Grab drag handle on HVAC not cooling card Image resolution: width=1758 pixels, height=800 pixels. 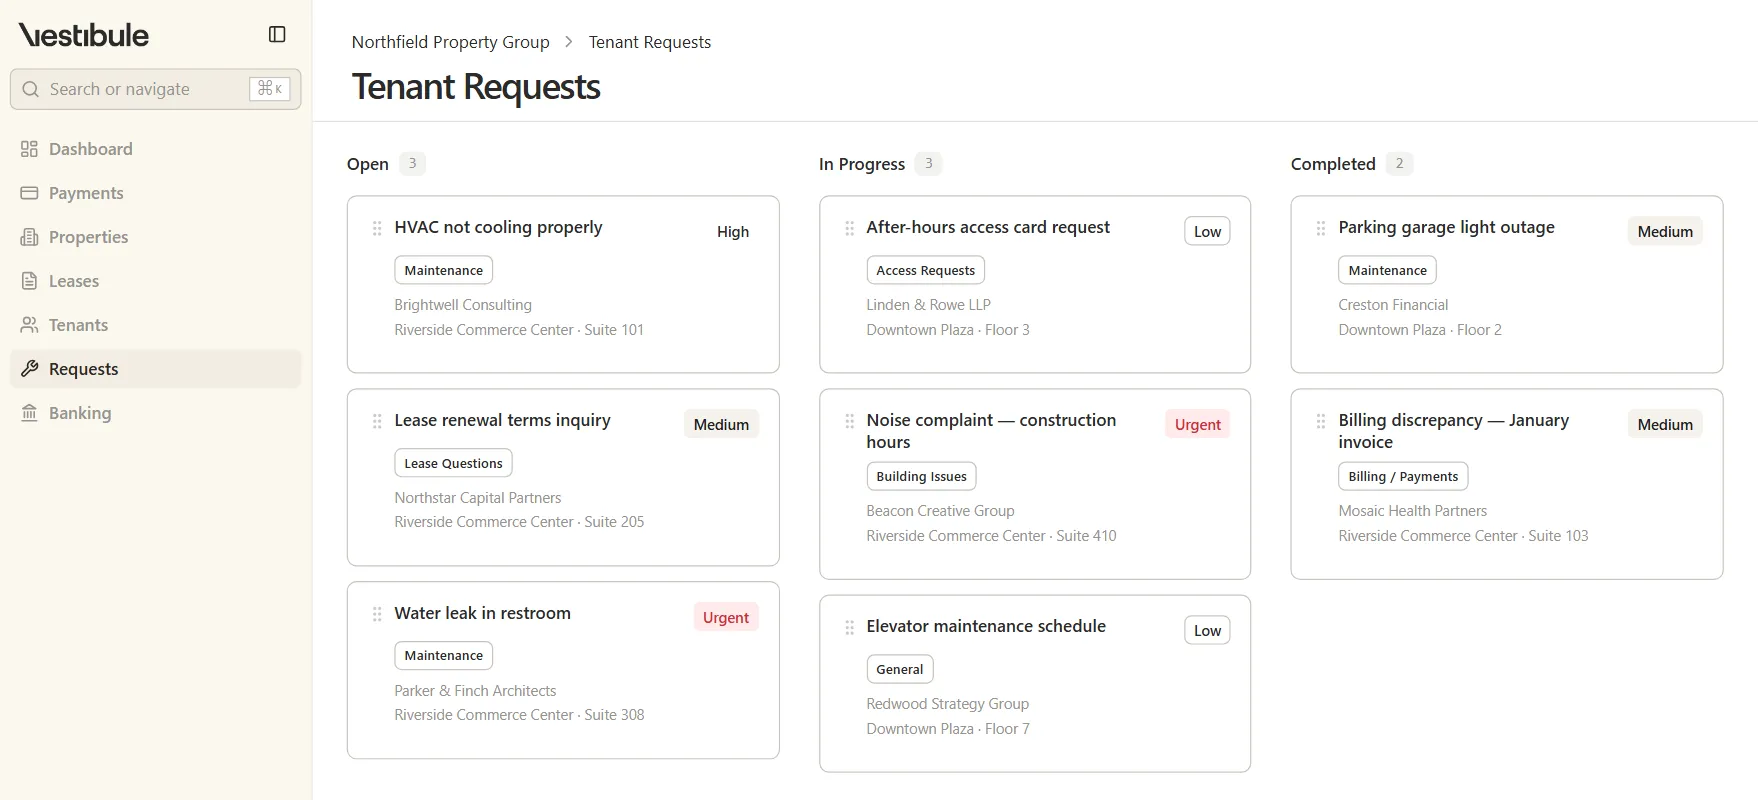click(377, 228)
